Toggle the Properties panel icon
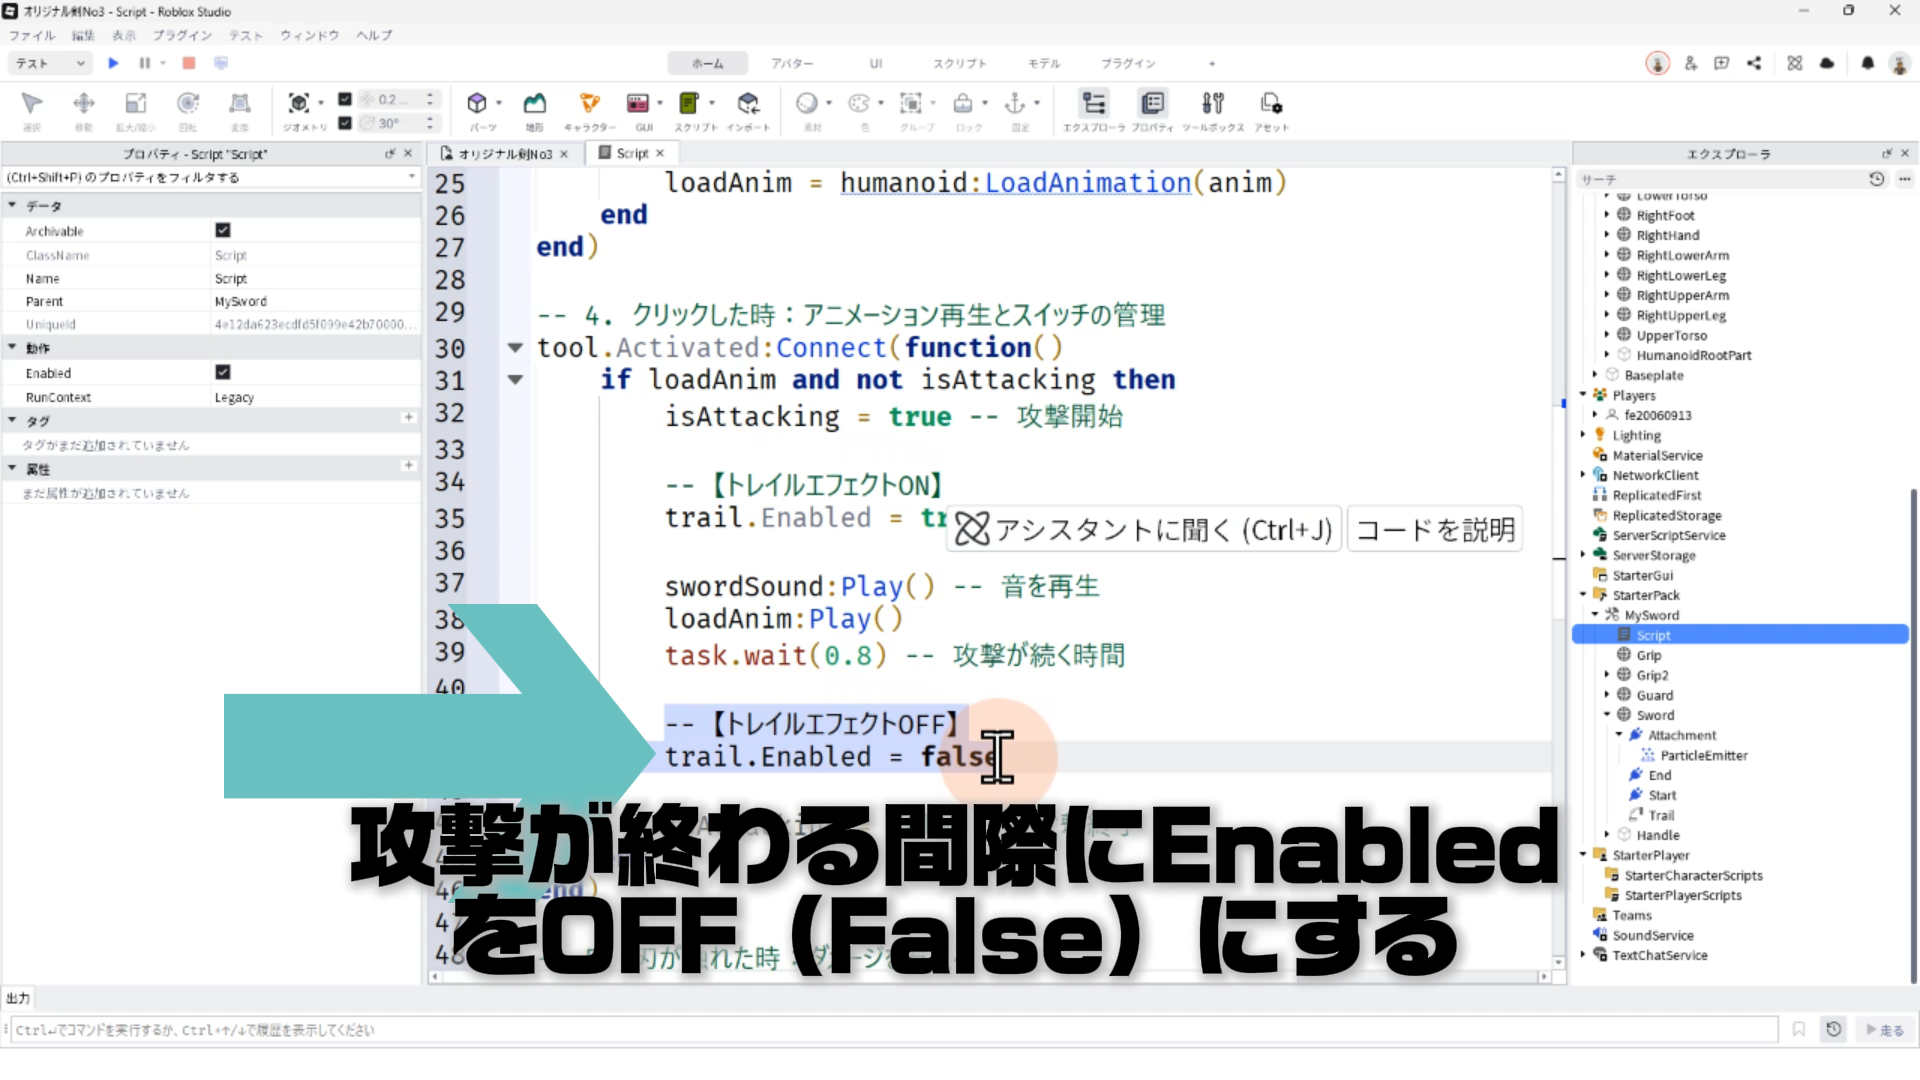This screenshot has height=1080, width=1920. pyautogui.click(x=1152, y=103)
